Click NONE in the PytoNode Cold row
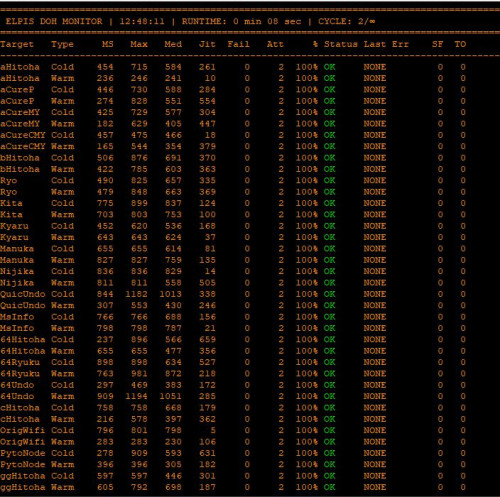The width and height of the screenshot is (500, 497). click(375, 453)
